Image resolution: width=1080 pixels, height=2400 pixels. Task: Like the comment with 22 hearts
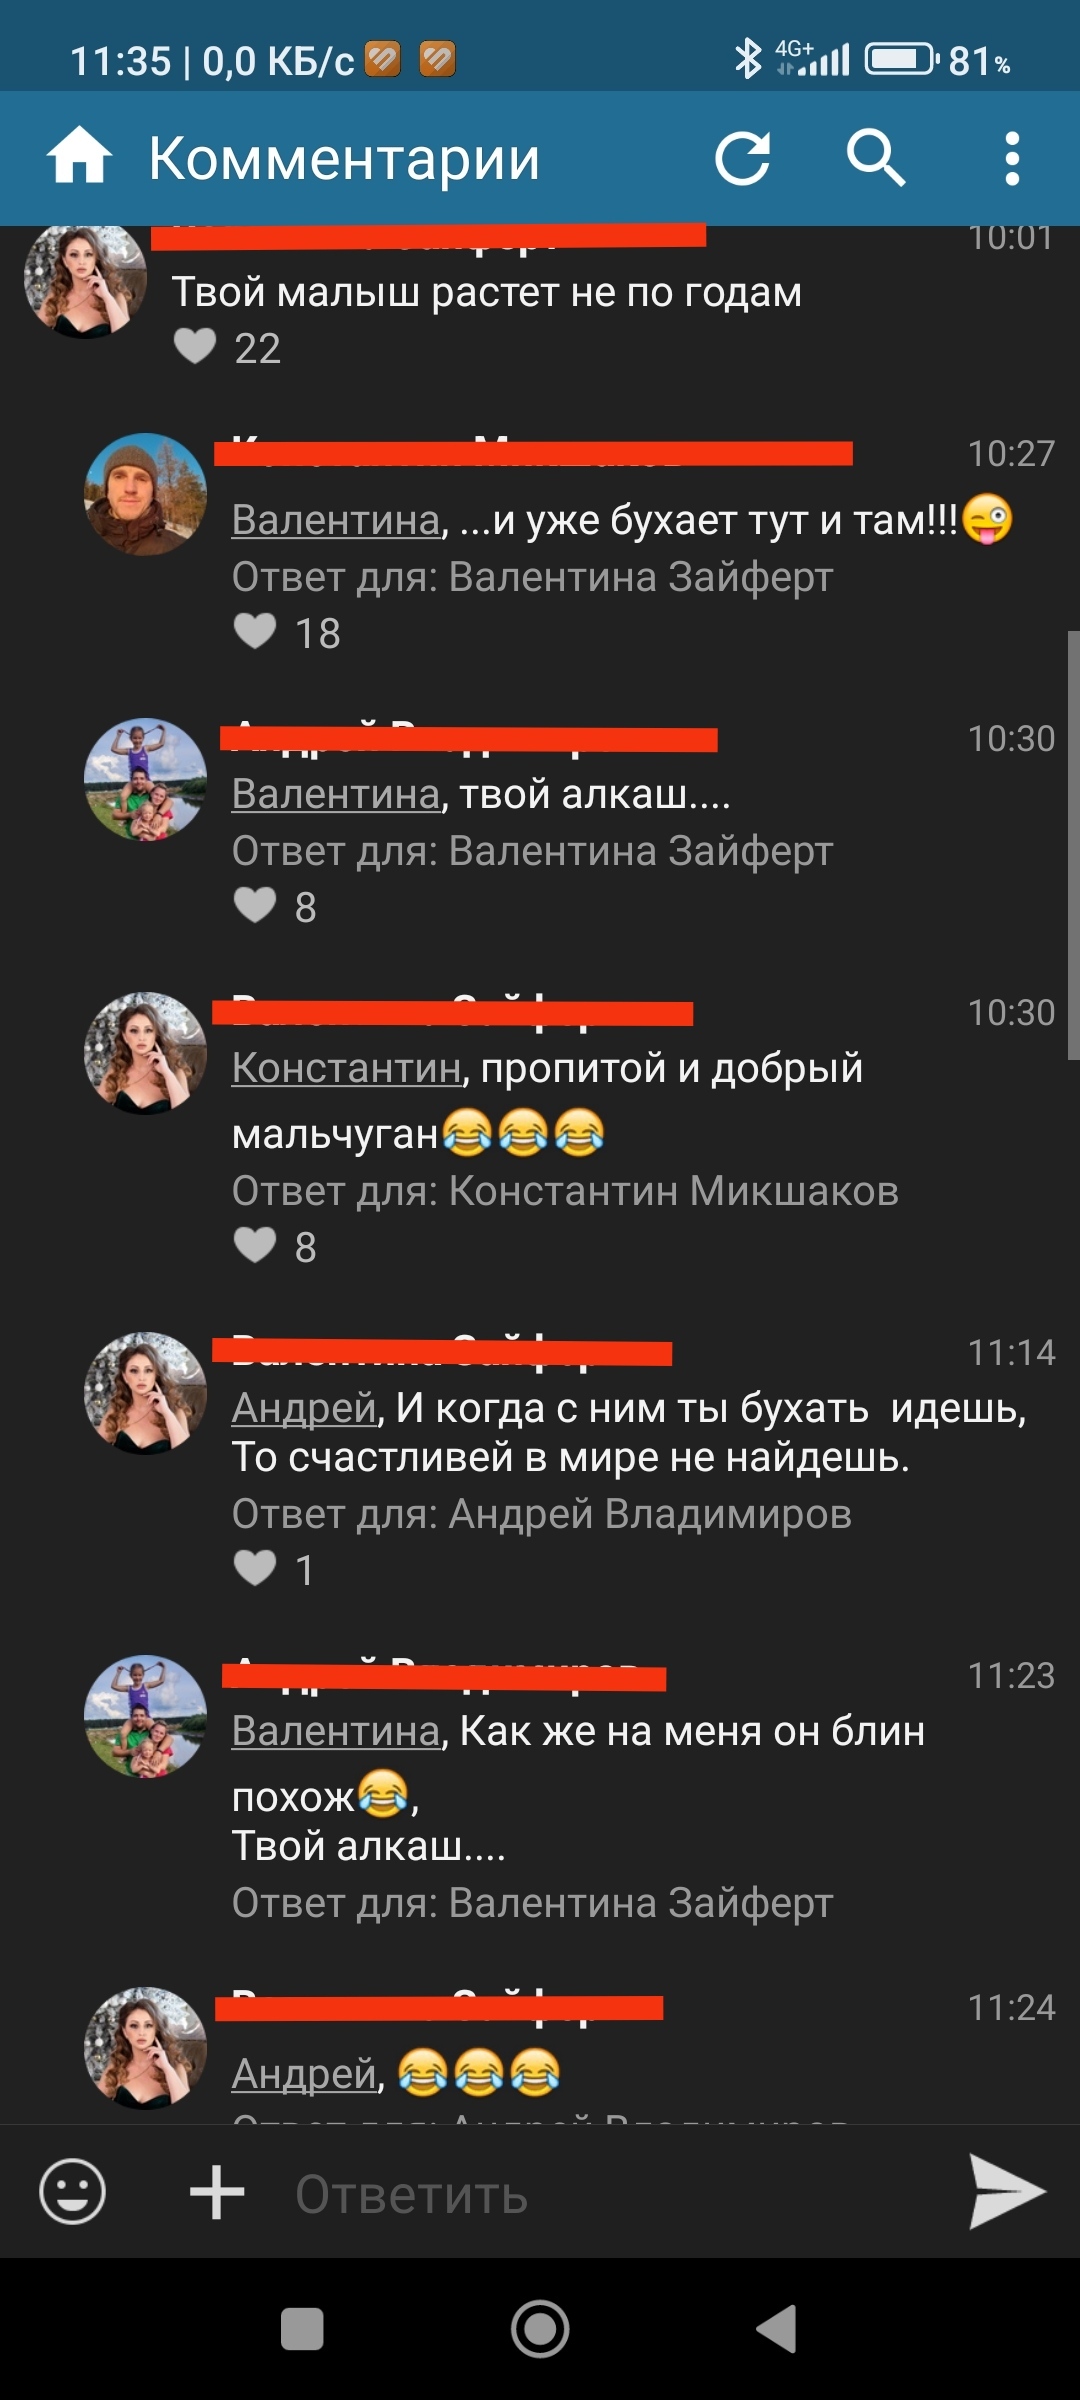click(195, 347)
